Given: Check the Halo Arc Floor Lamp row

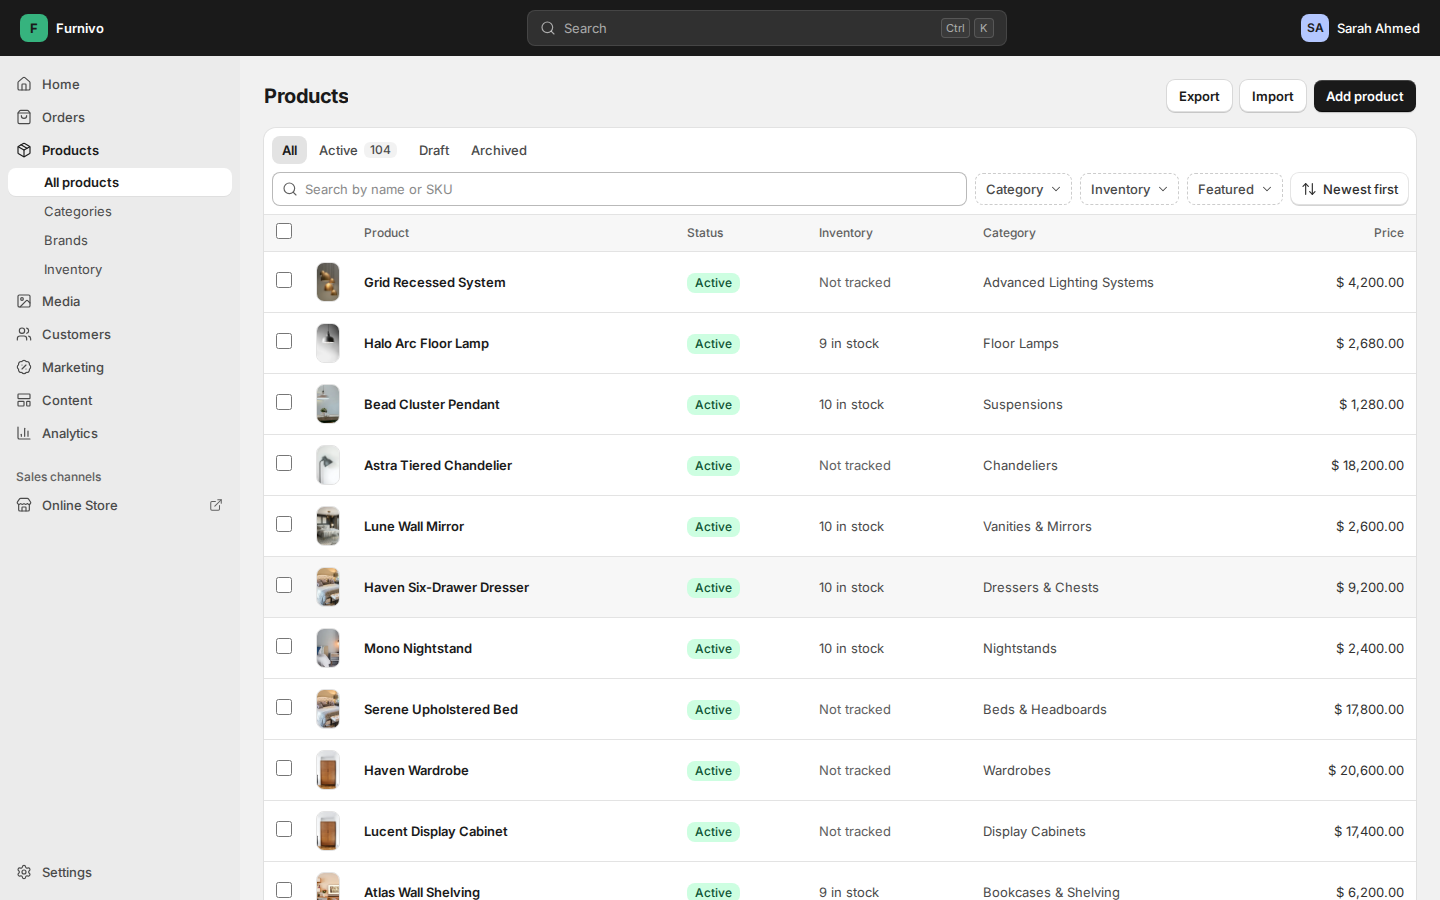Looking at the screenshot, I should [x=284, y=341].
